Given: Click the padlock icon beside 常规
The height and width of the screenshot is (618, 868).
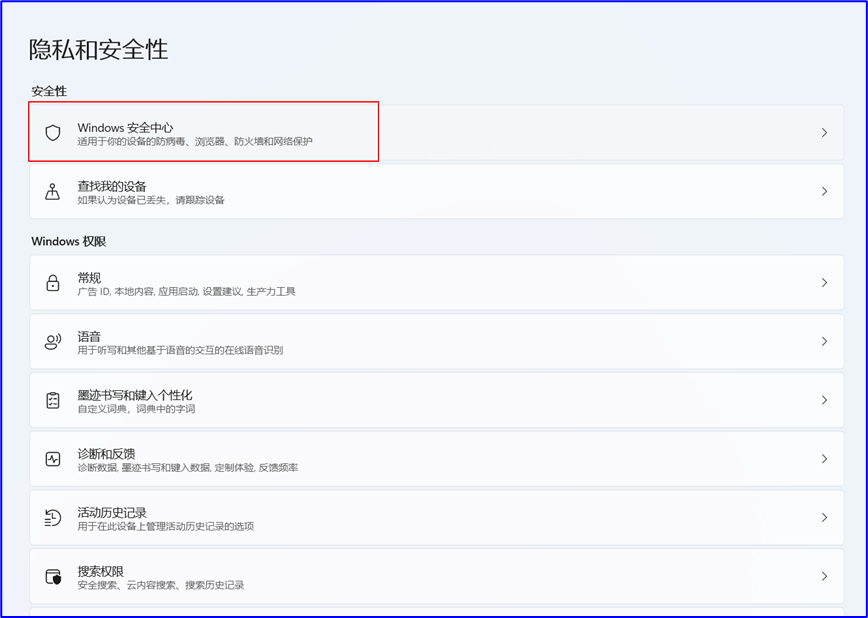Looking at the screenshot, I should (53, 282).
